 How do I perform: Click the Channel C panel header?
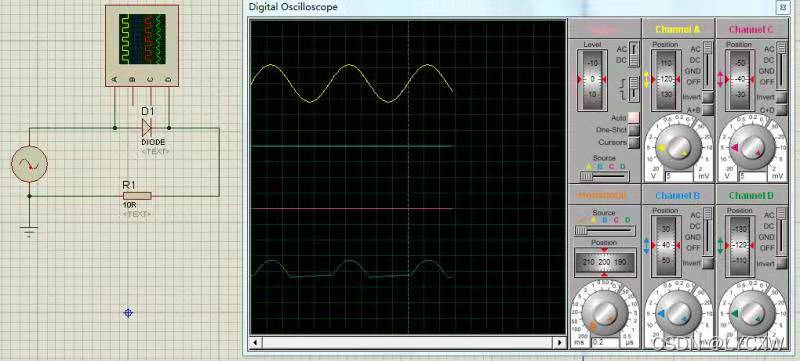(752, 29)
